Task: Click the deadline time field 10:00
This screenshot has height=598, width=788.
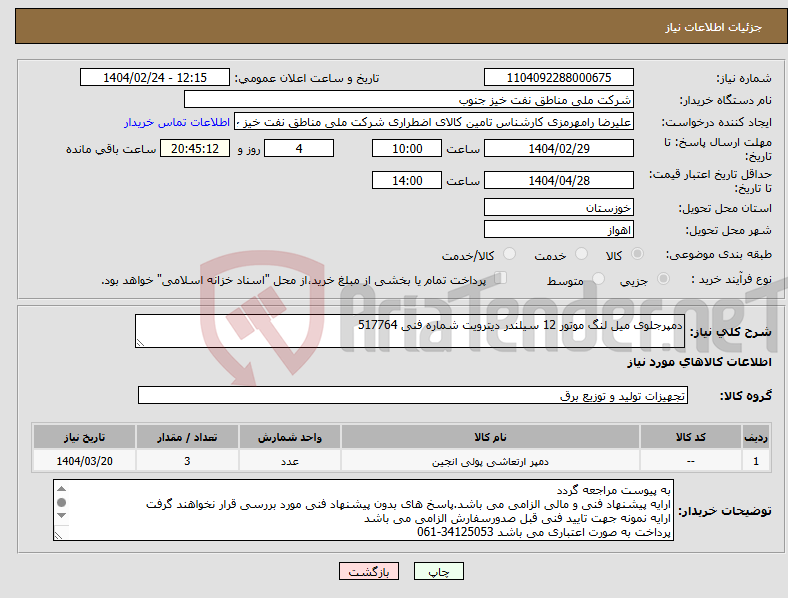Action: click(x=407, y=148)
